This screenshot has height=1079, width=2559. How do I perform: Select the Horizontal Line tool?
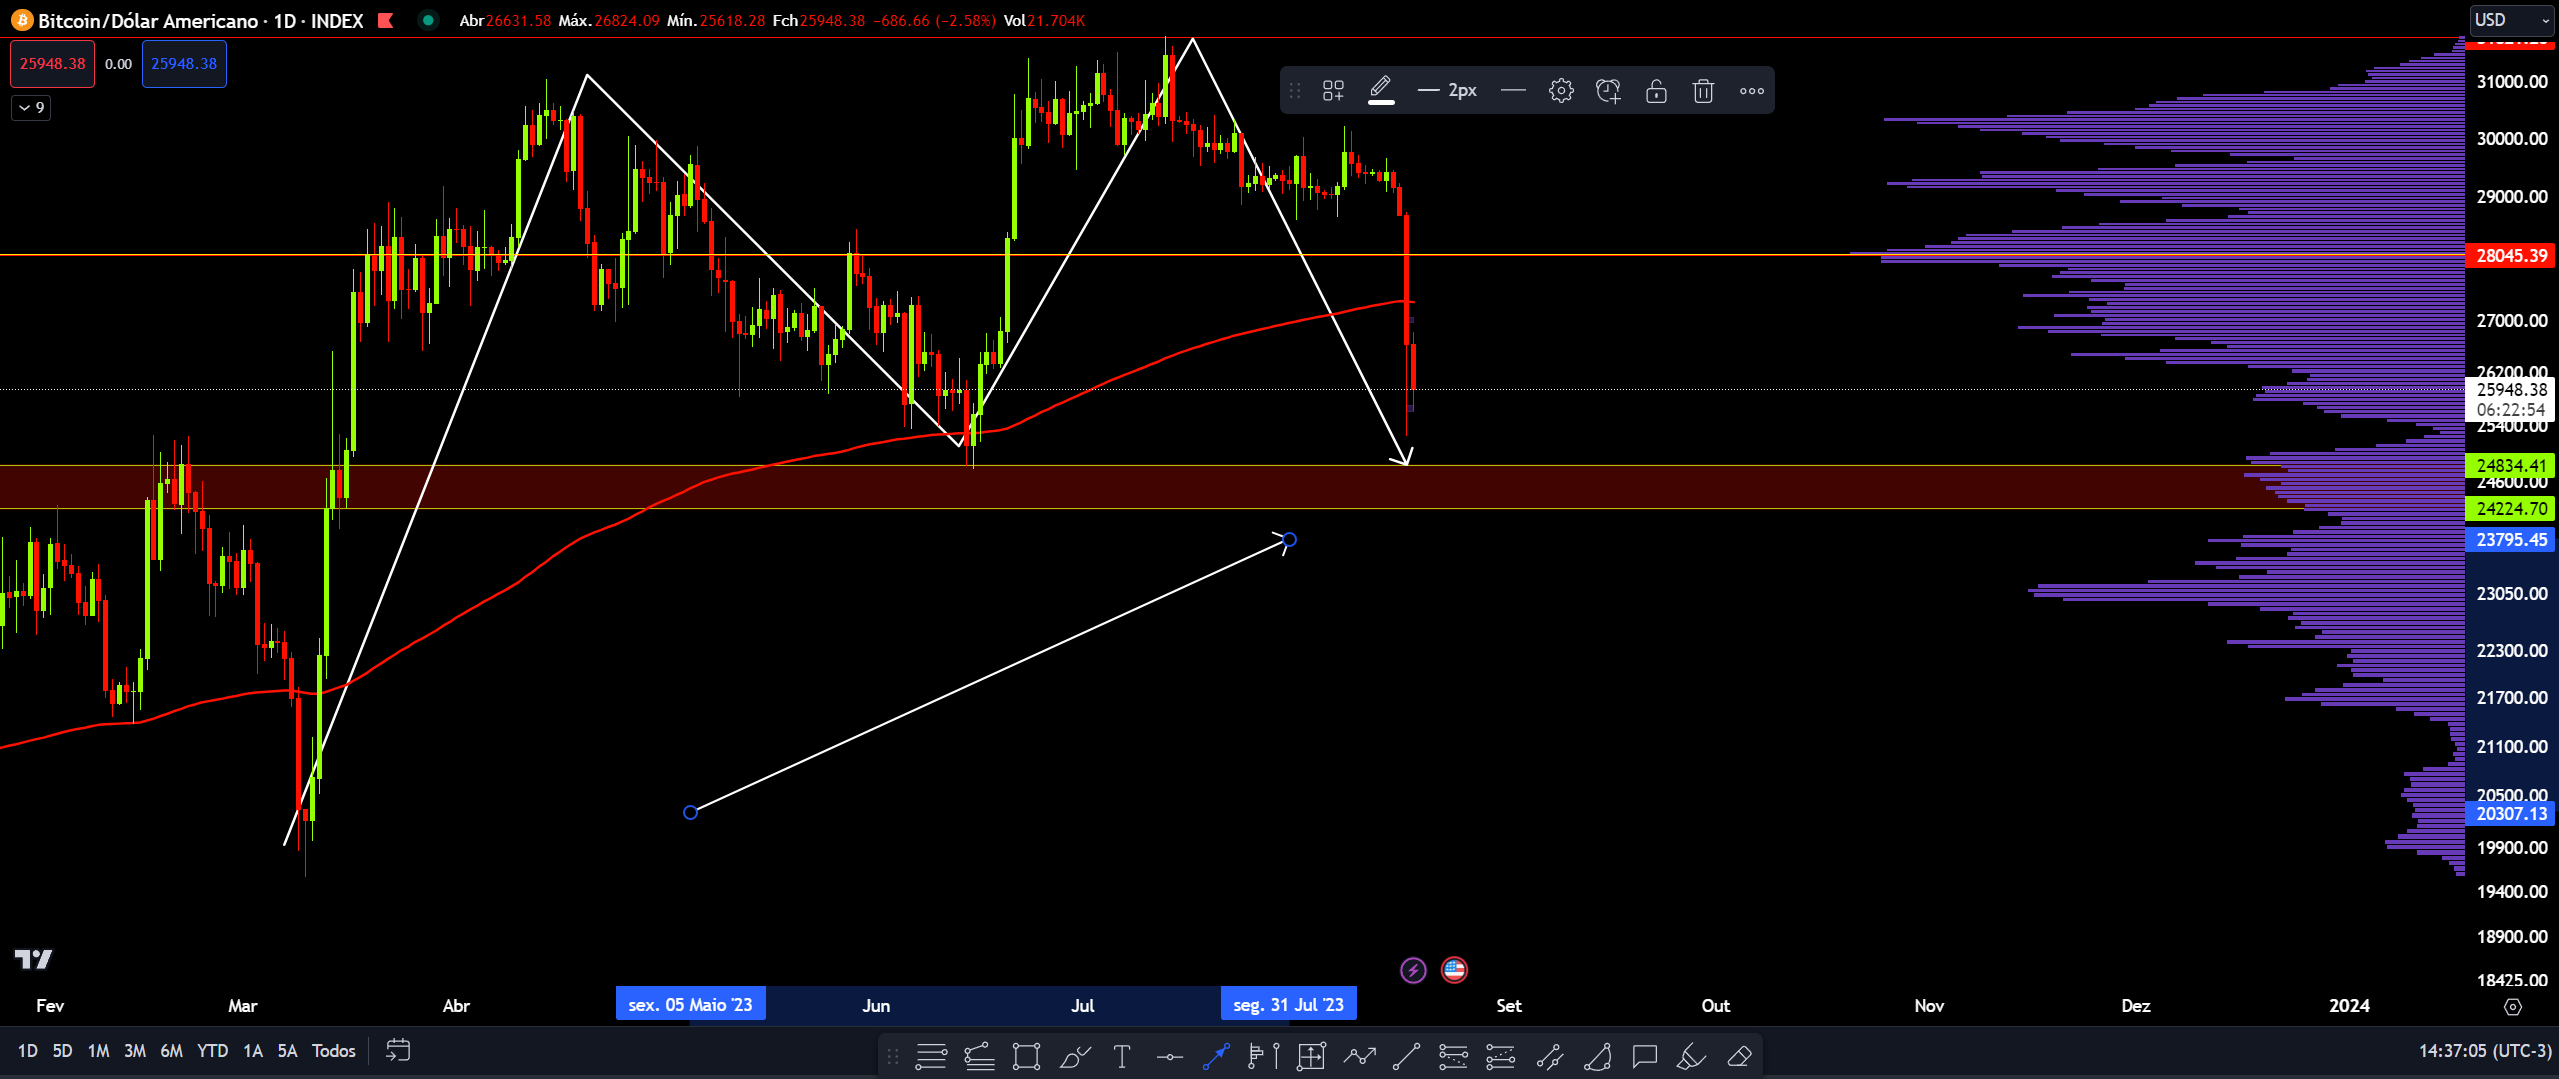1169,1056
